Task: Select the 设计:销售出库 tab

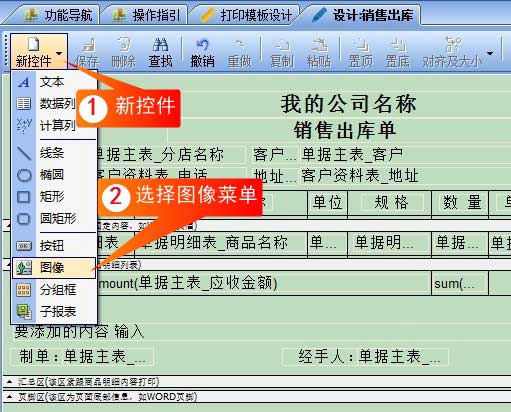Action: [363, 15]
